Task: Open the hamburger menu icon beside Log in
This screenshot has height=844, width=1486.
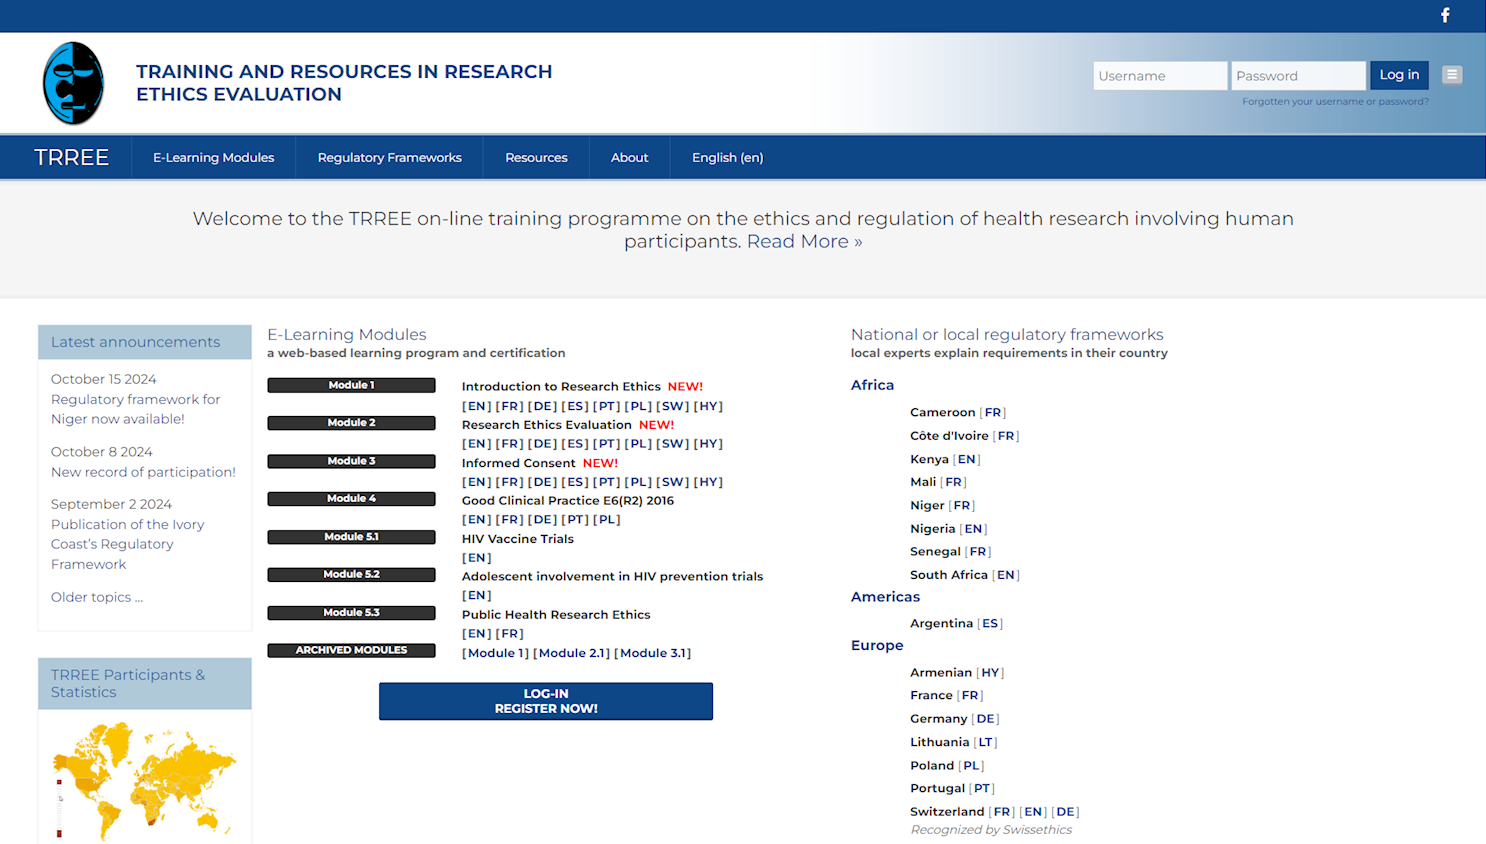Action: (1452, 75)
